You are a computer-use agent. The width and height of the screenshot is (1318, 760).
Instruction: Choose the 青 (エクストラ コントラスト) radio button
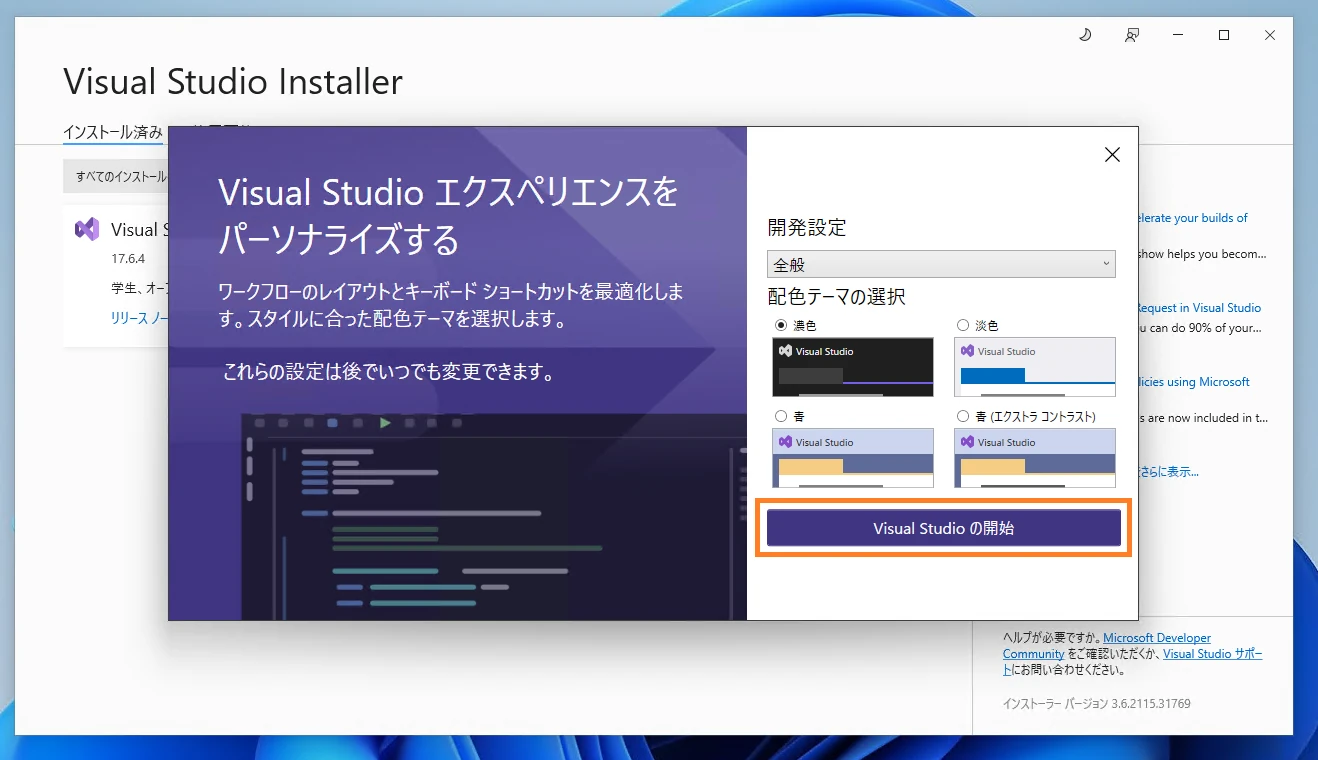point(963,416)
